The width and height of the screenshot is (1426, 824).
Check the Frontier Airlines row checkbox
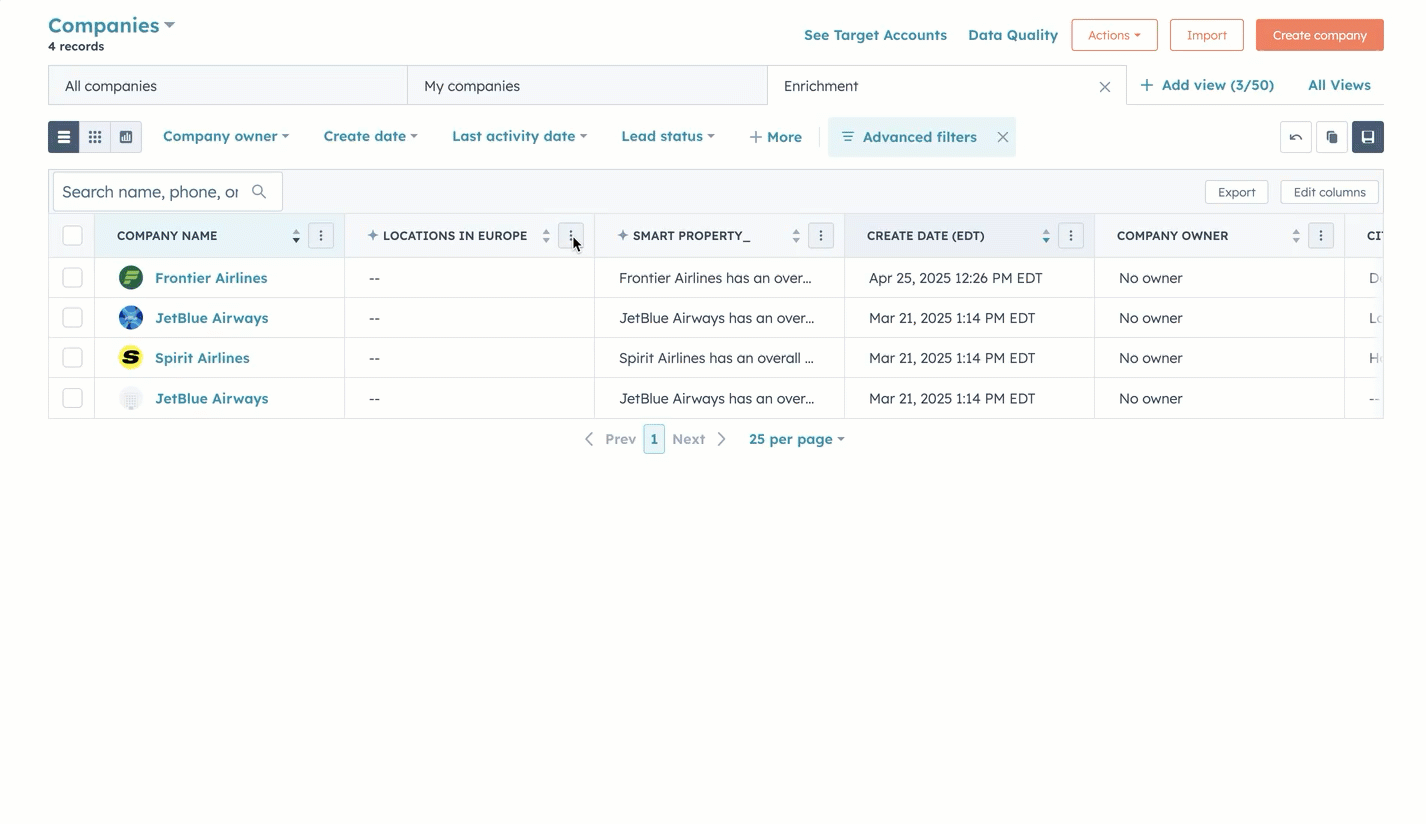(72, 278)
